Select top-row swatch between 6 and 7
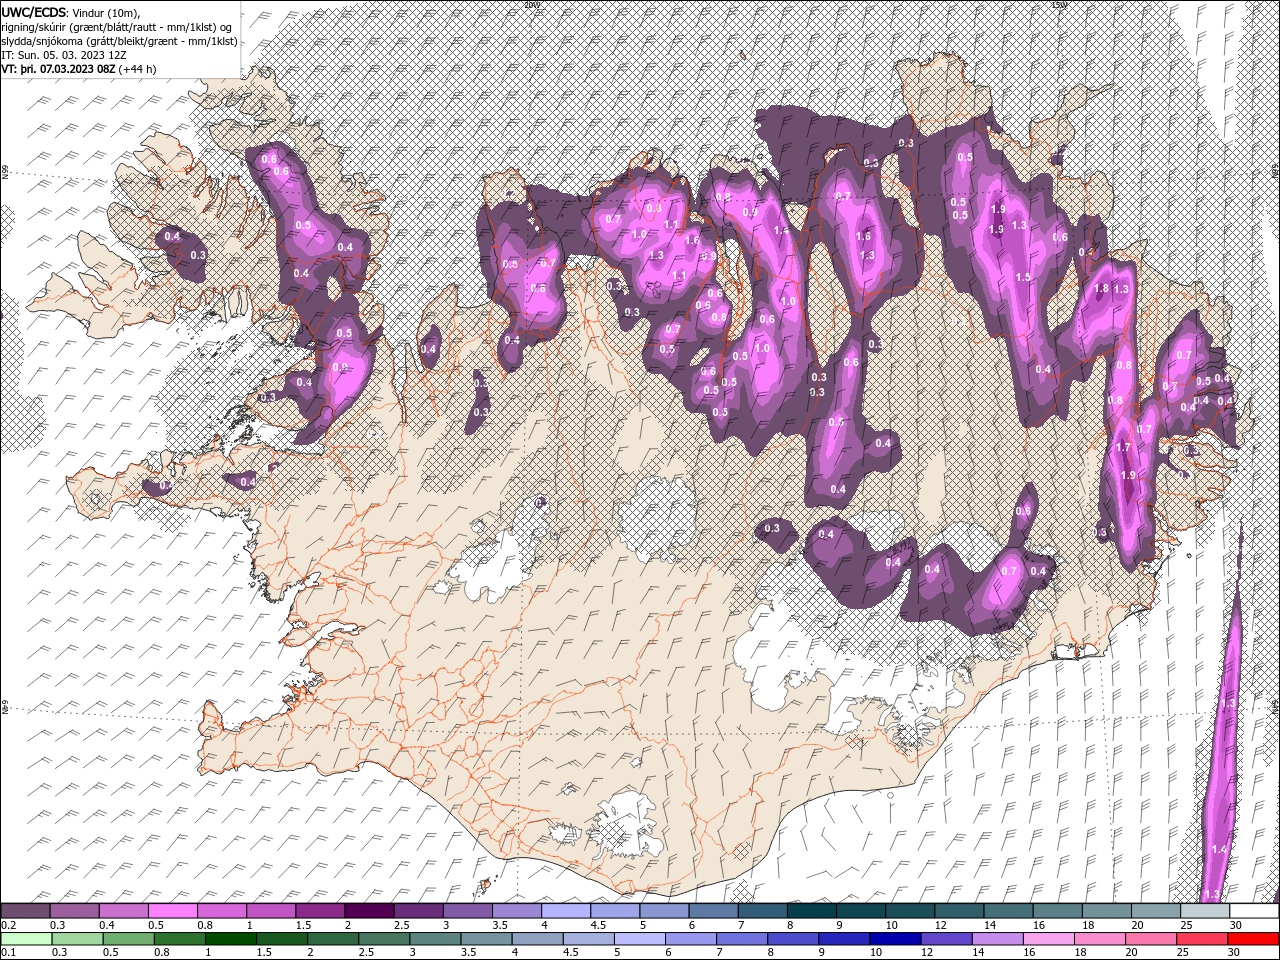The height and width of the screenshot is (960, 1280). click(714, 911)
